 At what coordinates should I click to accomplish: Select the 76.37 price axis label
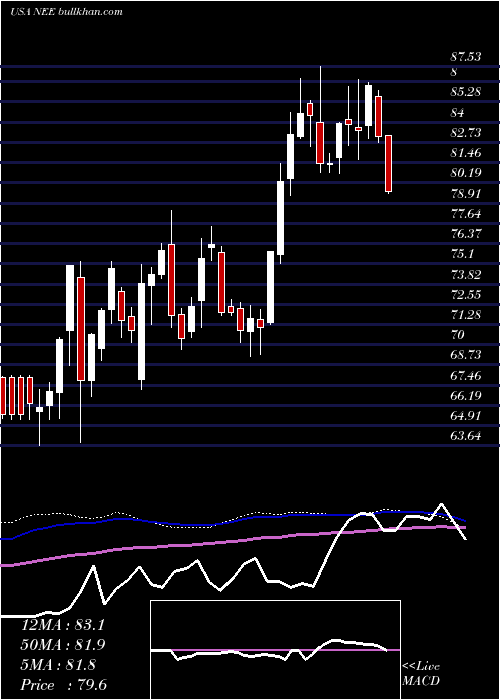(x=467, y=233)
